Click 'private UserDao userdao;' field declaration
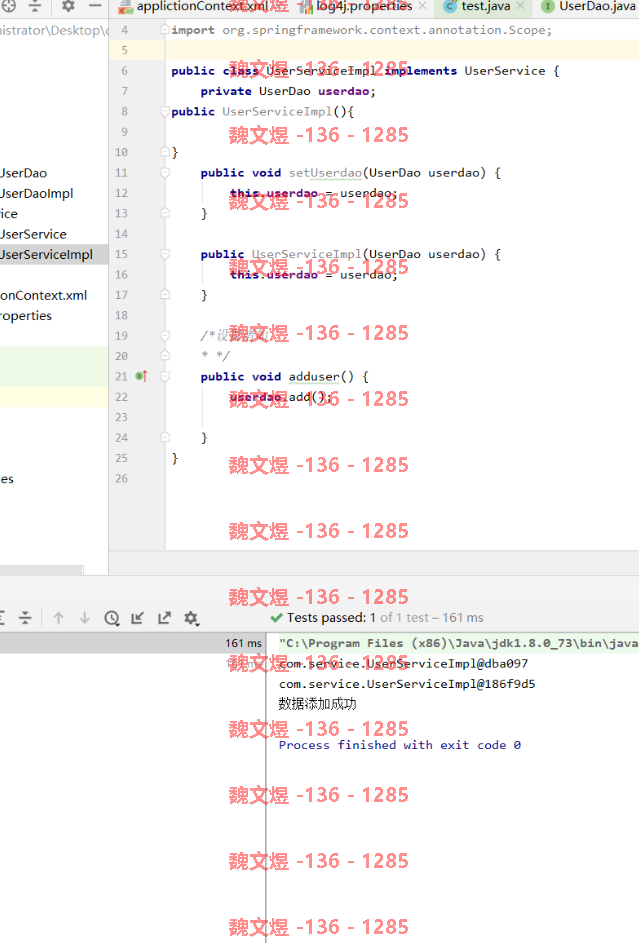639x943 pixels. [288, 91]
